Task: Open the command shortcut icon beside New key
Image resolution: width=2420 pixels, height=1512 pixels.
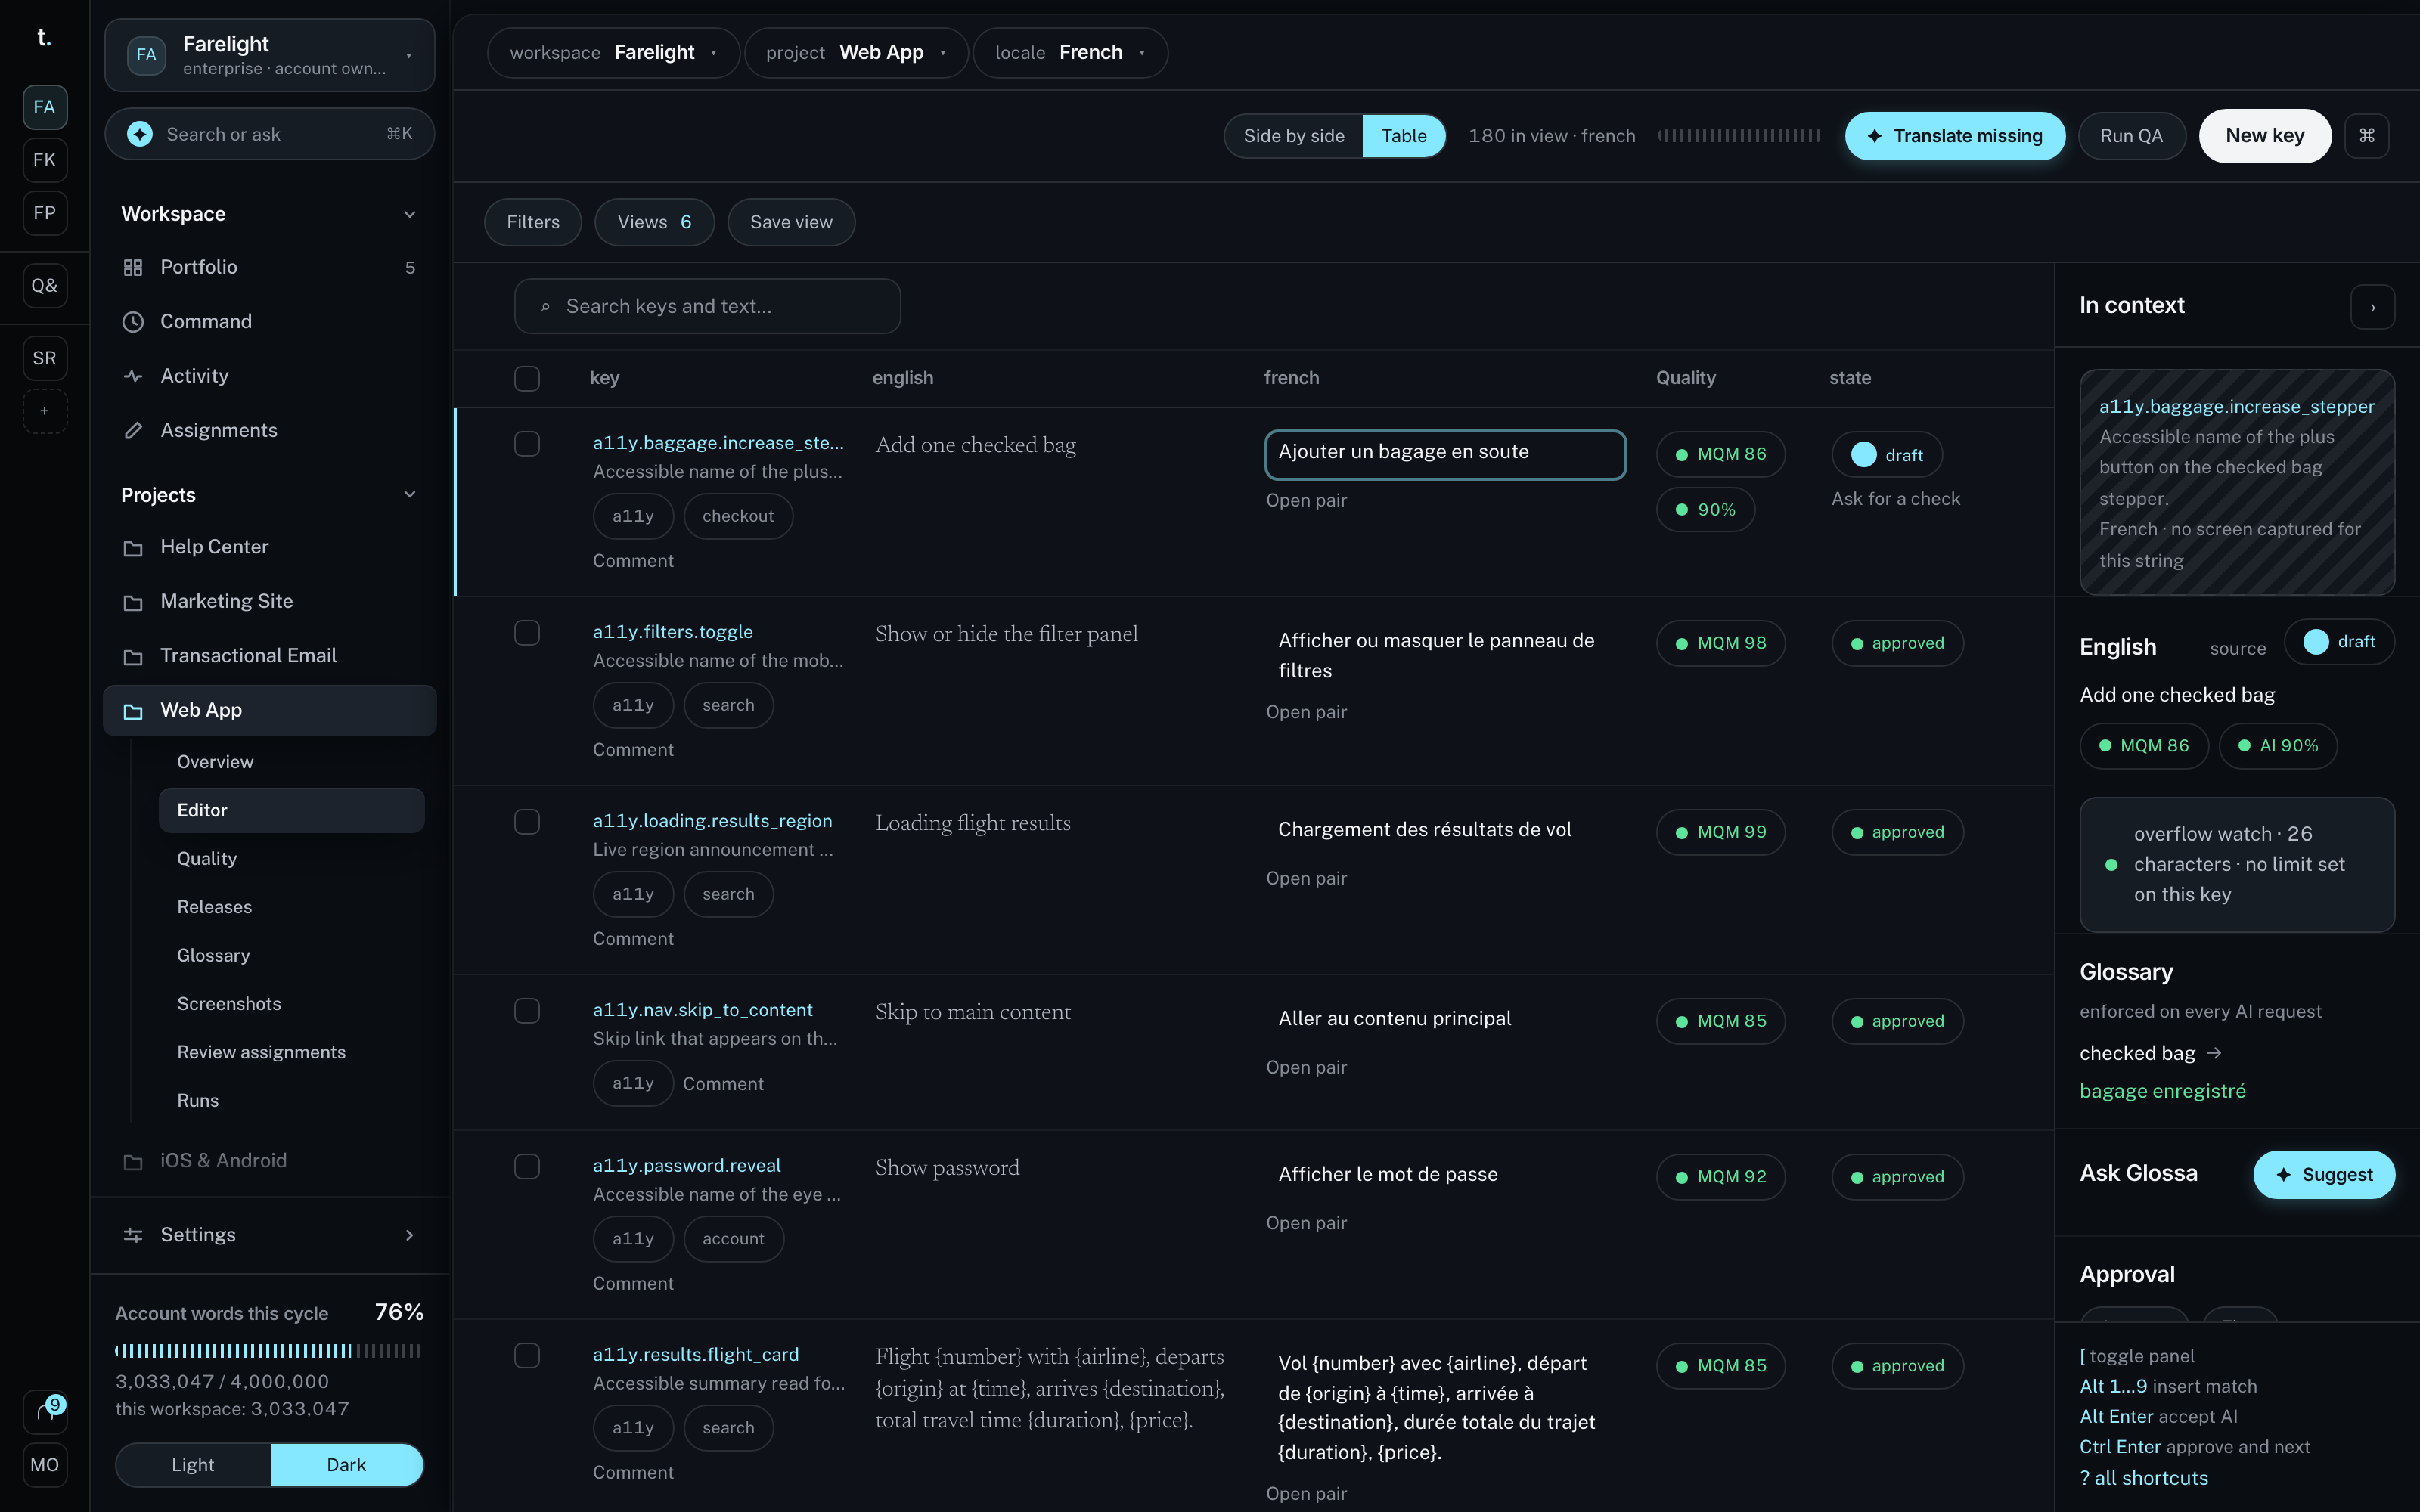Action: tap(2367, 136)
